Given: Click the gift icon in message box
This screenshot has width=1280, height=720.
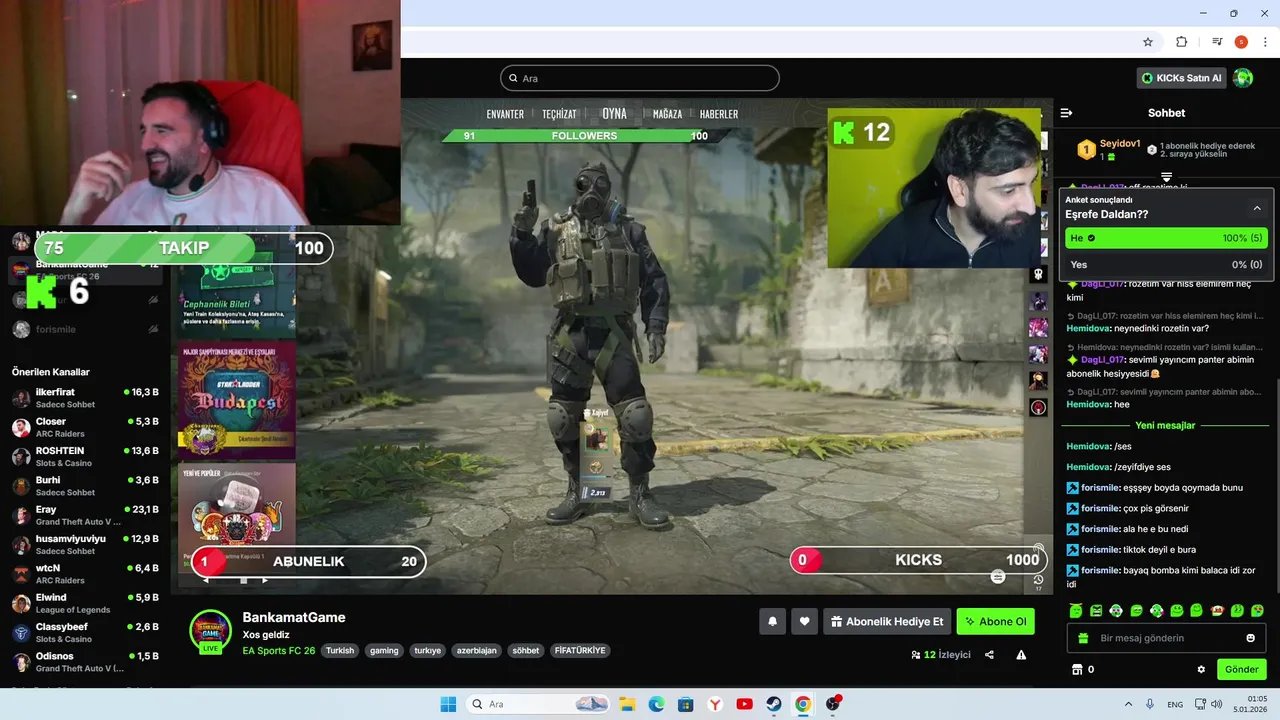Looking at the screenshot, I should (x=1082, y=638).
